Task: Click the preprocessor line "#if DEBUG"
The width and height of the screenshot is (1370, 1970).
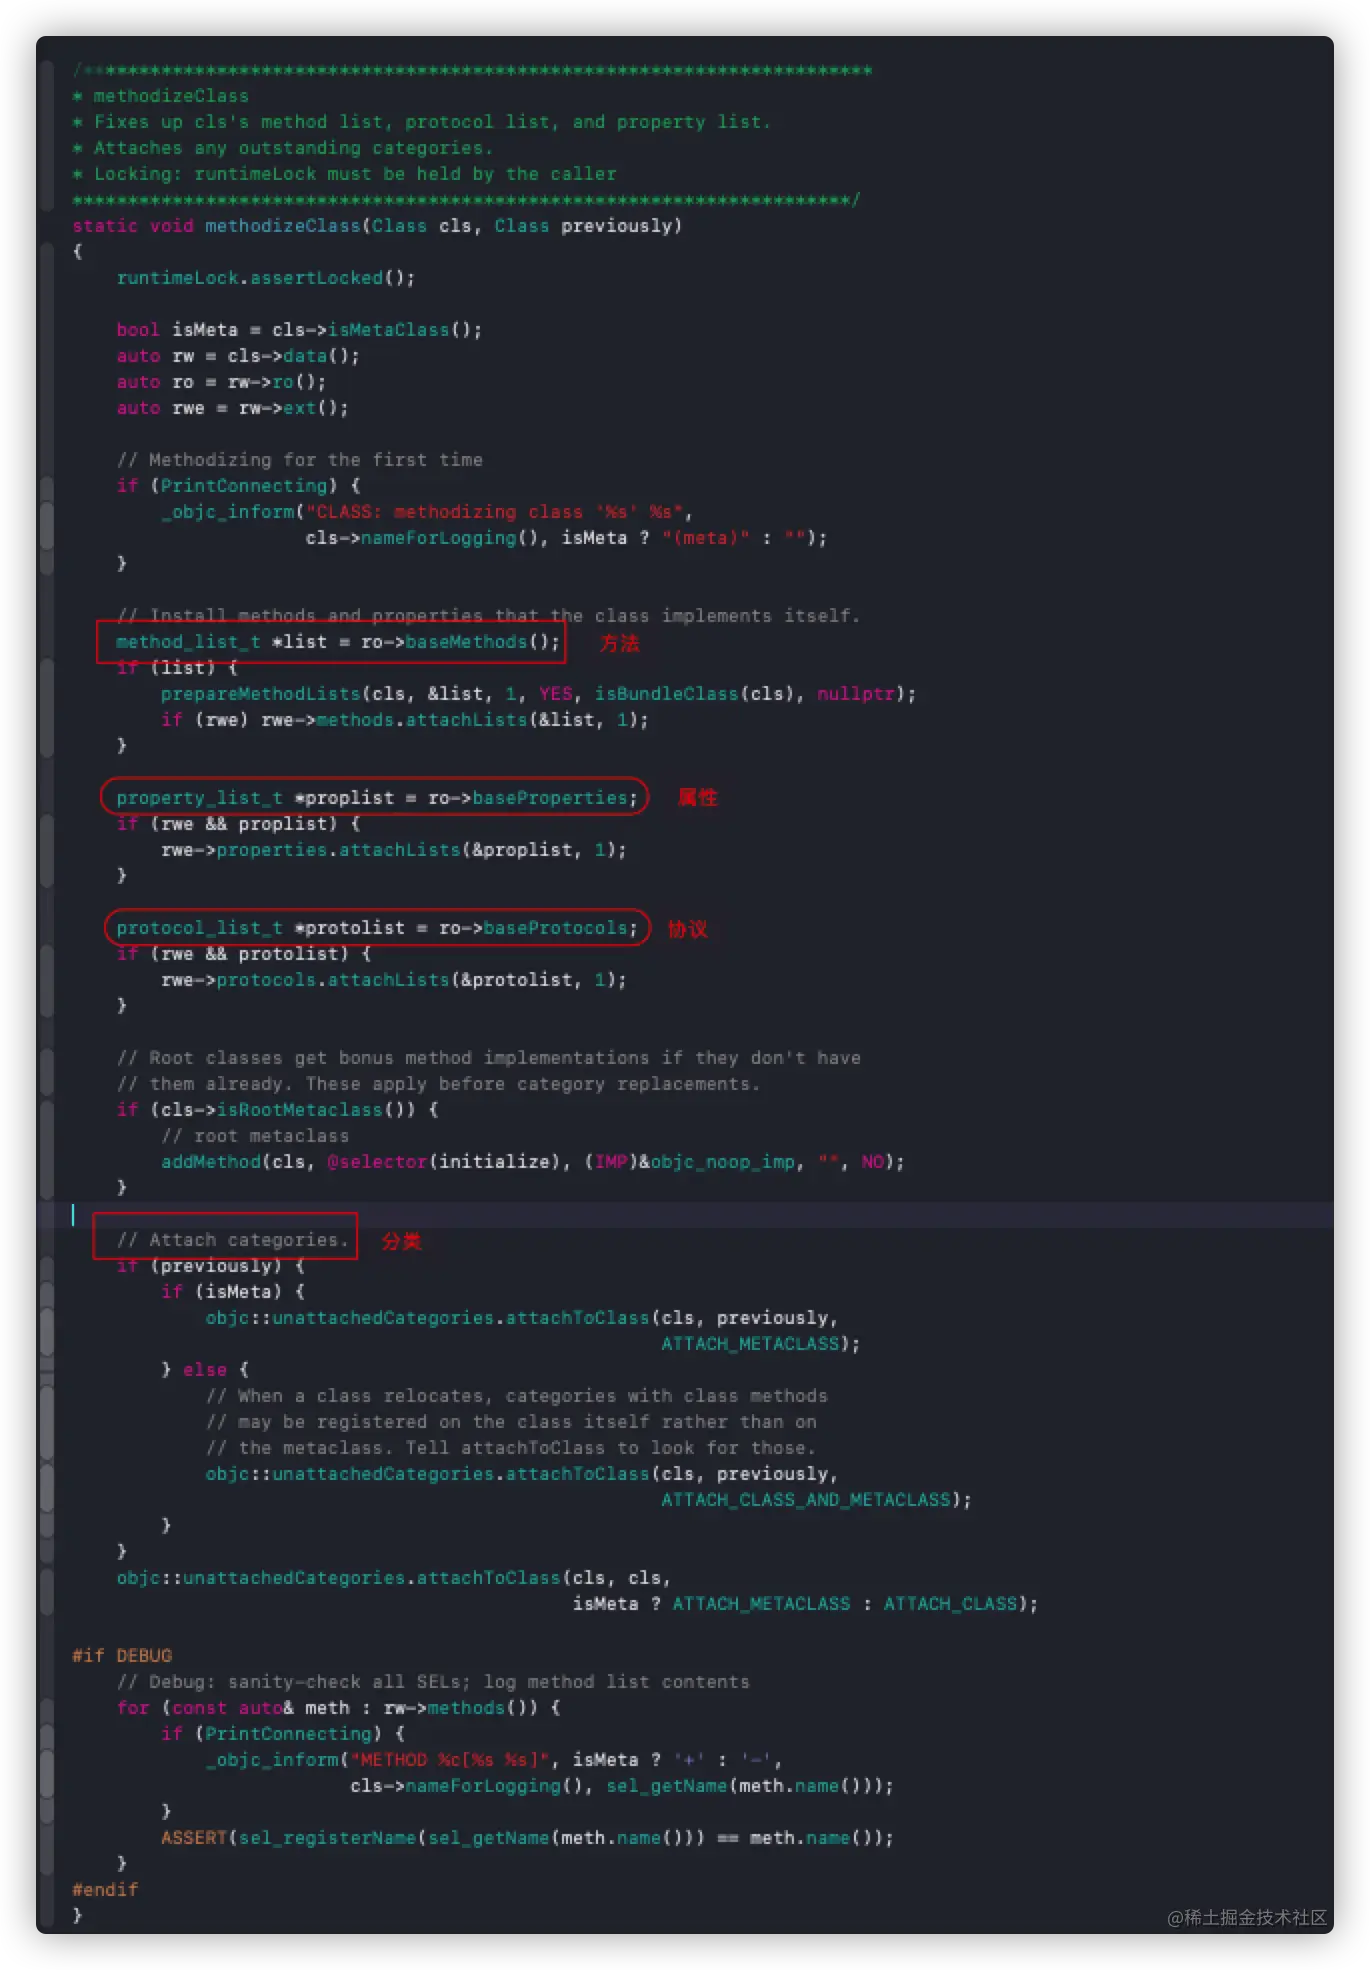Action: coord(122,1656)
